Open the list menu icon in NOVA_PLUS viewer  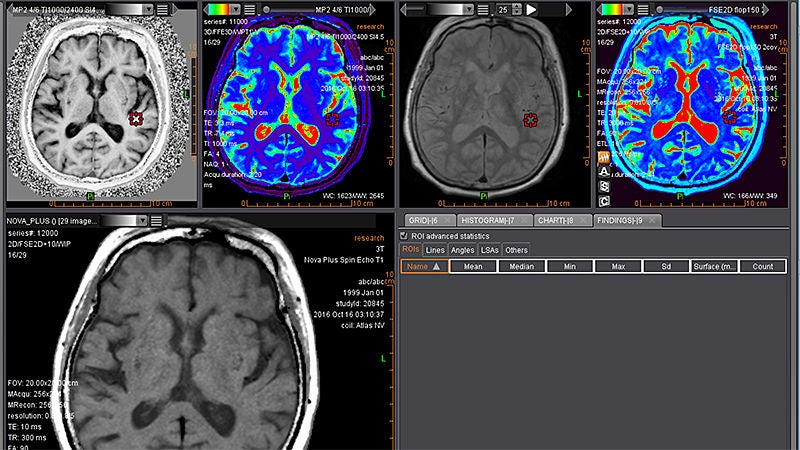[x=156, y=220]
